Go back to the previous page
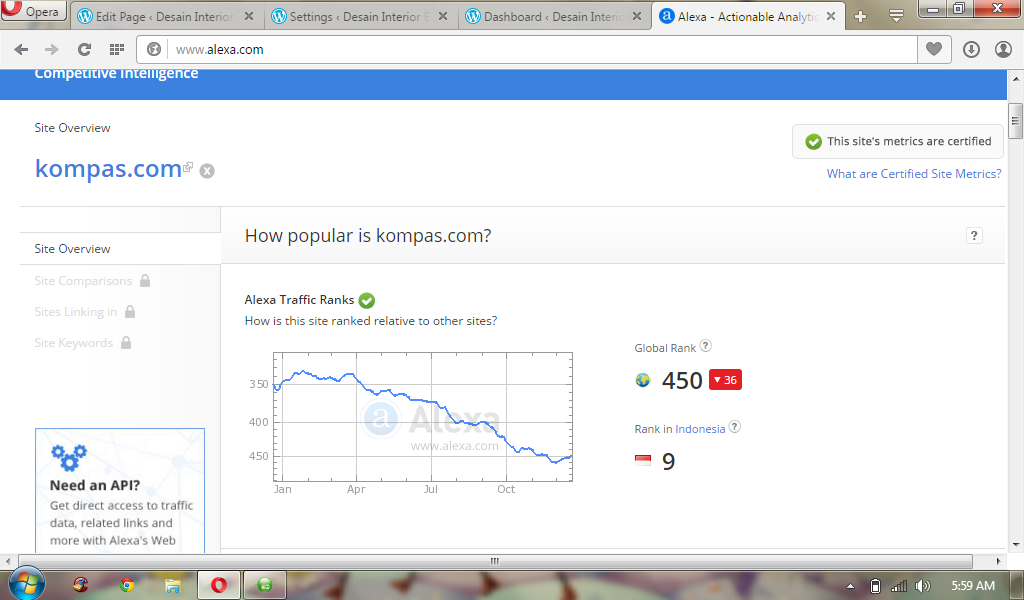Screen dimensions: 1024x600 pyautogui.click(x=21, y=49)
